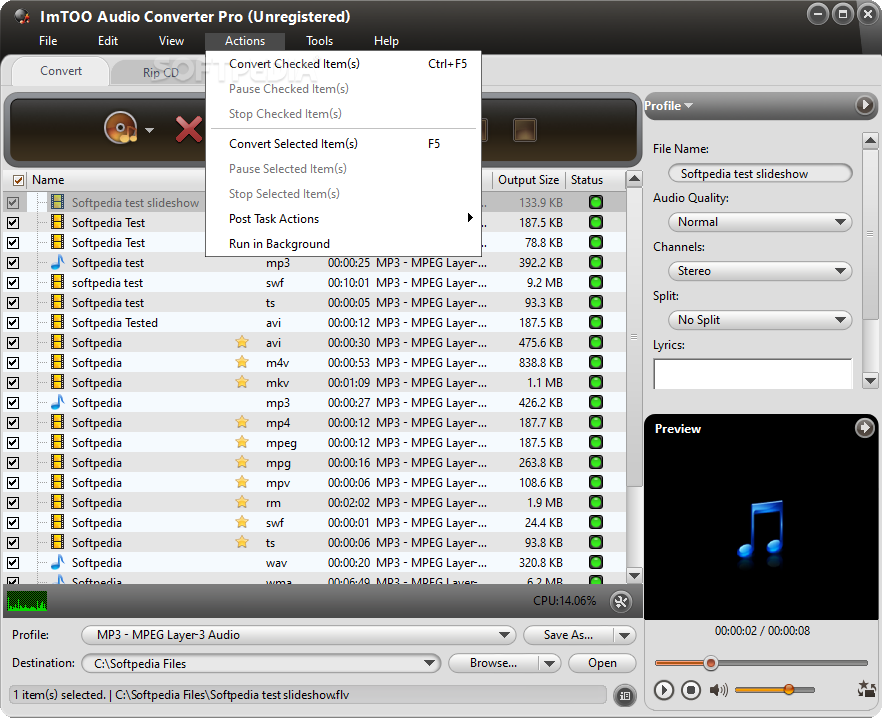Click the Browse button
Viewport: 882px width, 718px height.
pyautogui.click(x=493, y=663)
